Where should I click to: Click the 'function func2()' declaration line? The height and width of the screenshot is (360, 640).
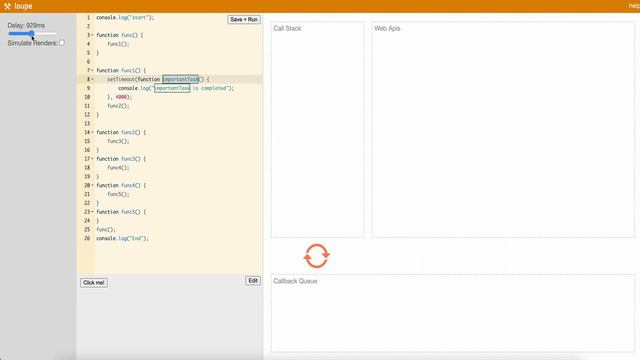point(121,132)
